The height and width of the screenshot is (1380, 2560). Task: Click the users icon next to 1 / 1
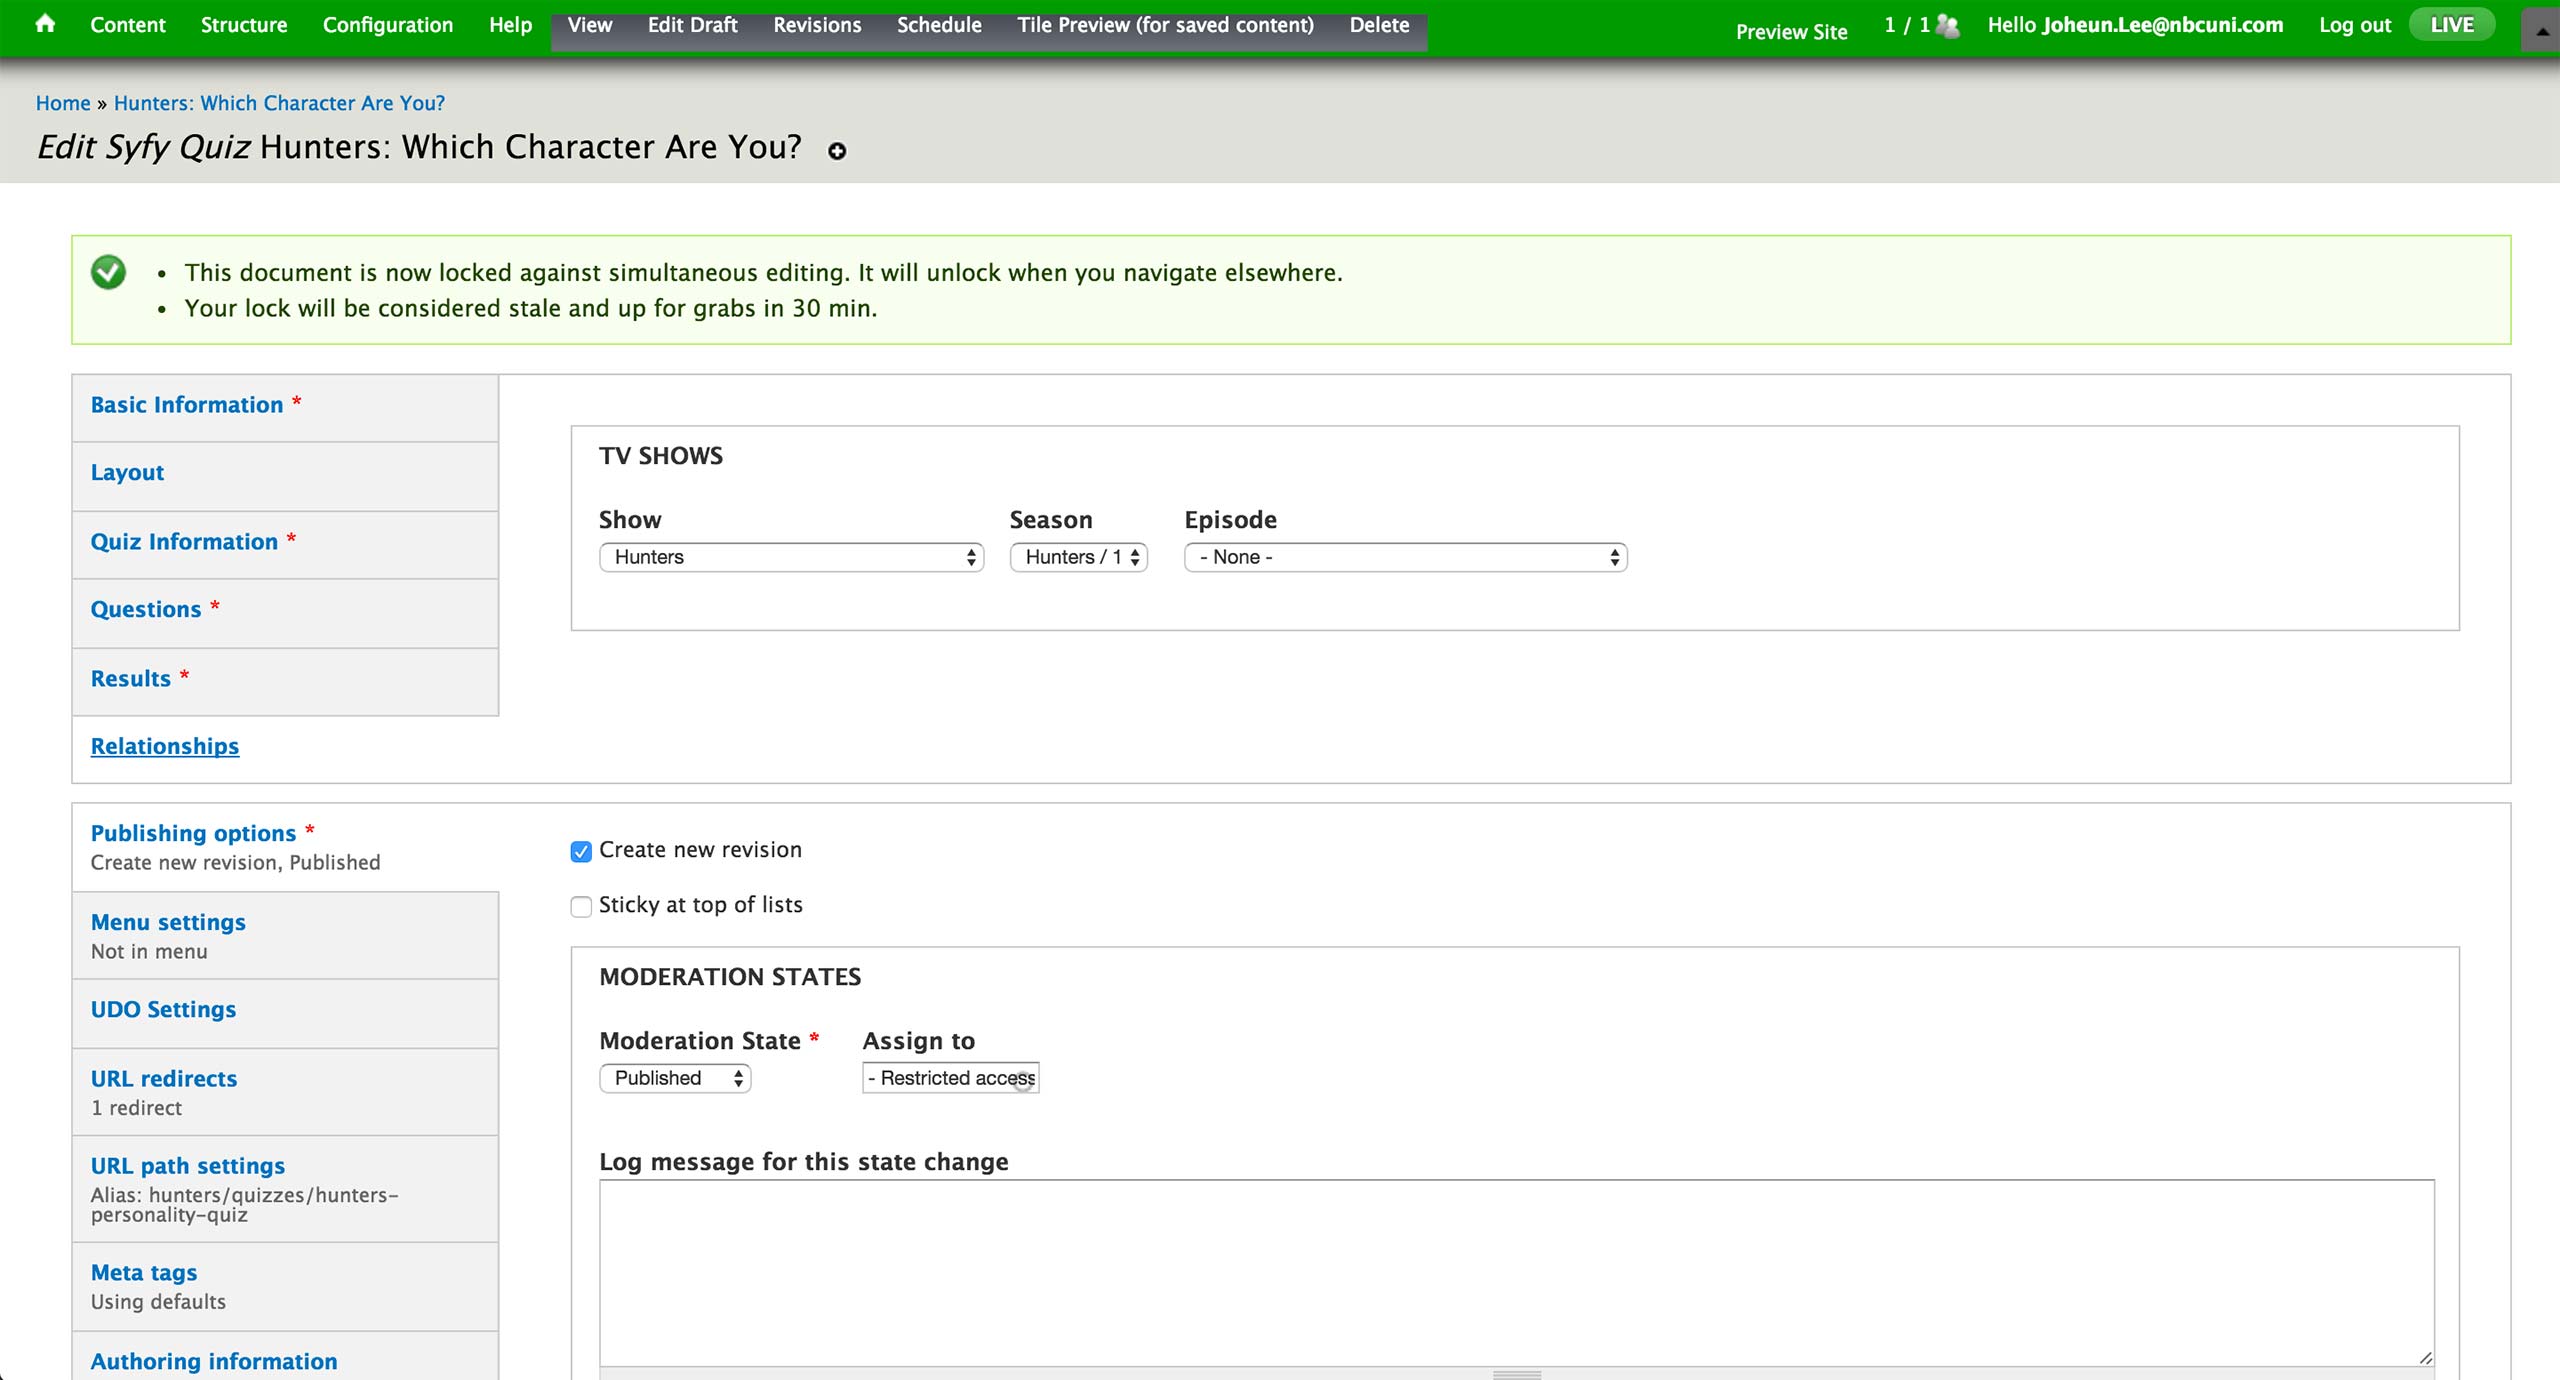click(1947, 26)
